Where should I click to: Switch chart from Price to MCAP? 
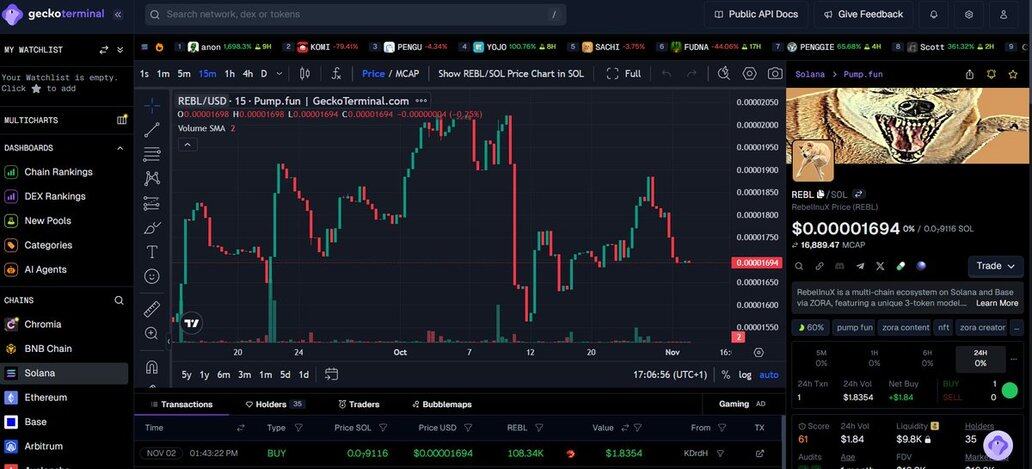407,73
